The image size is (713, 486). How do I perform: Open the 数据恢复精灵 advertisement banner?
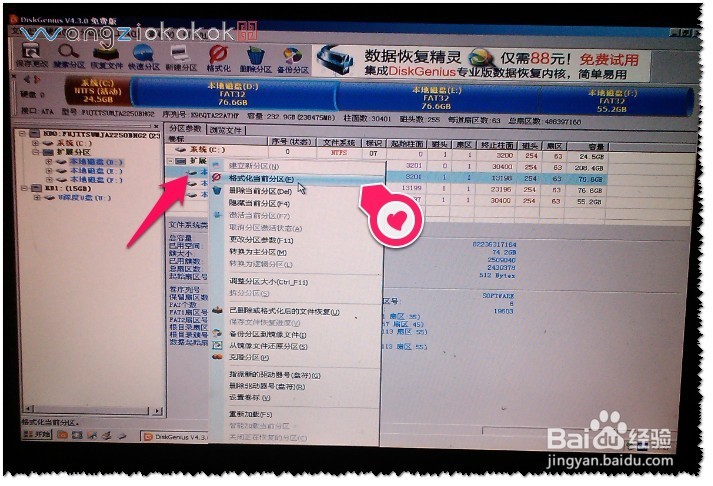(482, 64)
